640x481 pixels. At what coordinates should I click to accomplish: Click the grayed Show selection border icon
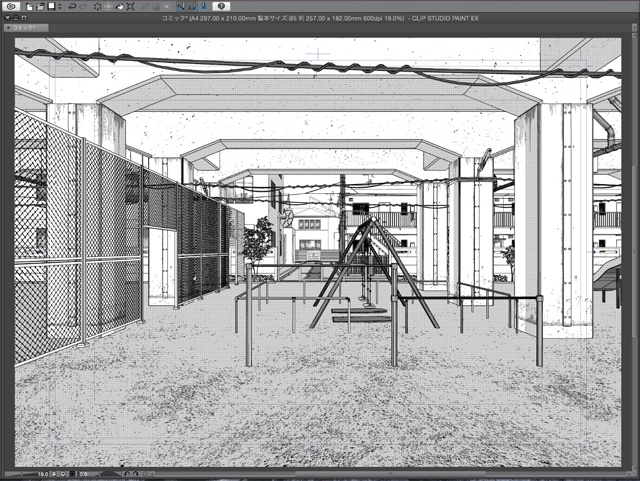pyautogui.click(x=167, y=6)
